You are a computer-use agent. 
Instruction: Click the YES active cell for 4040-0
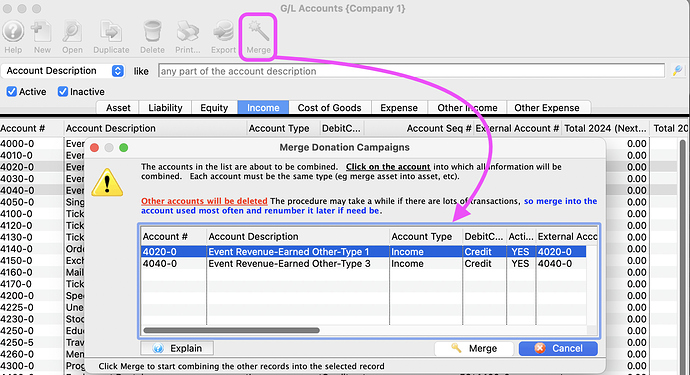520,264
